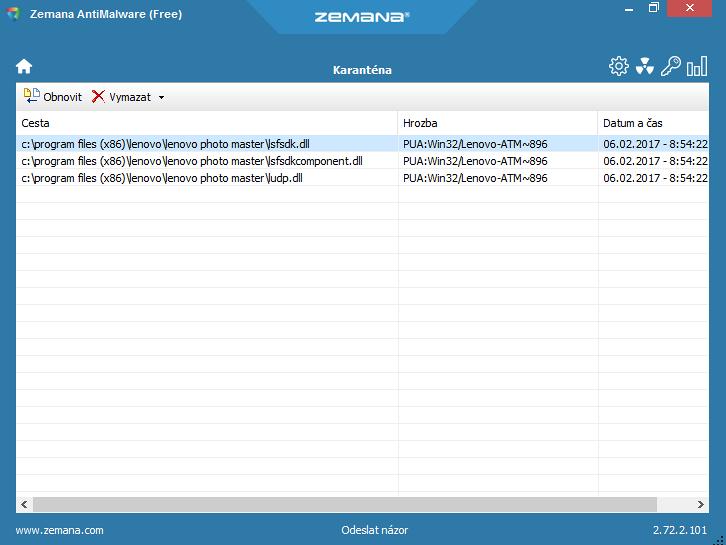
Task: Click the Obnovit restore icon
Action: 31,96
